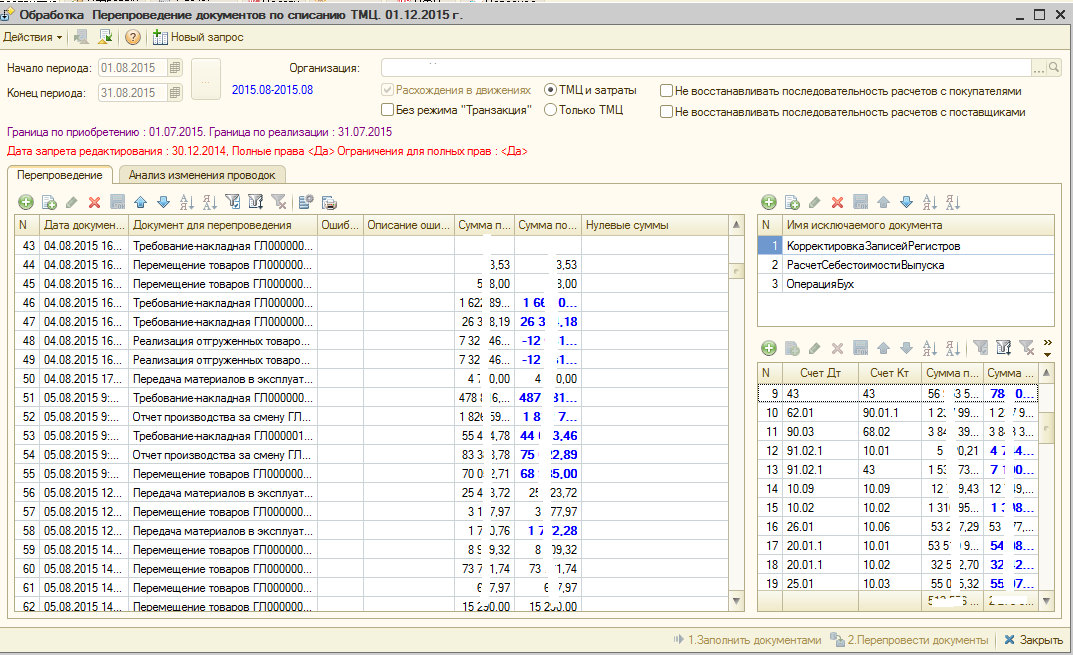Click the help question mark icon
Image resolution: width=1073 pixels, height=655 pixels.
point(132,37)
